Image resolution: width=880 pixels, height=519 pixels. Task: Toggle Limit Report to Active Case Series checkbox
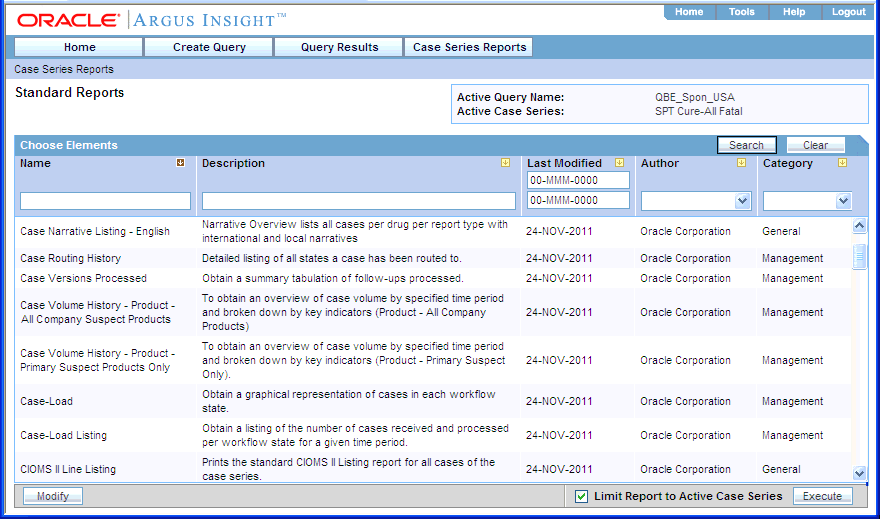pos(581,497)
